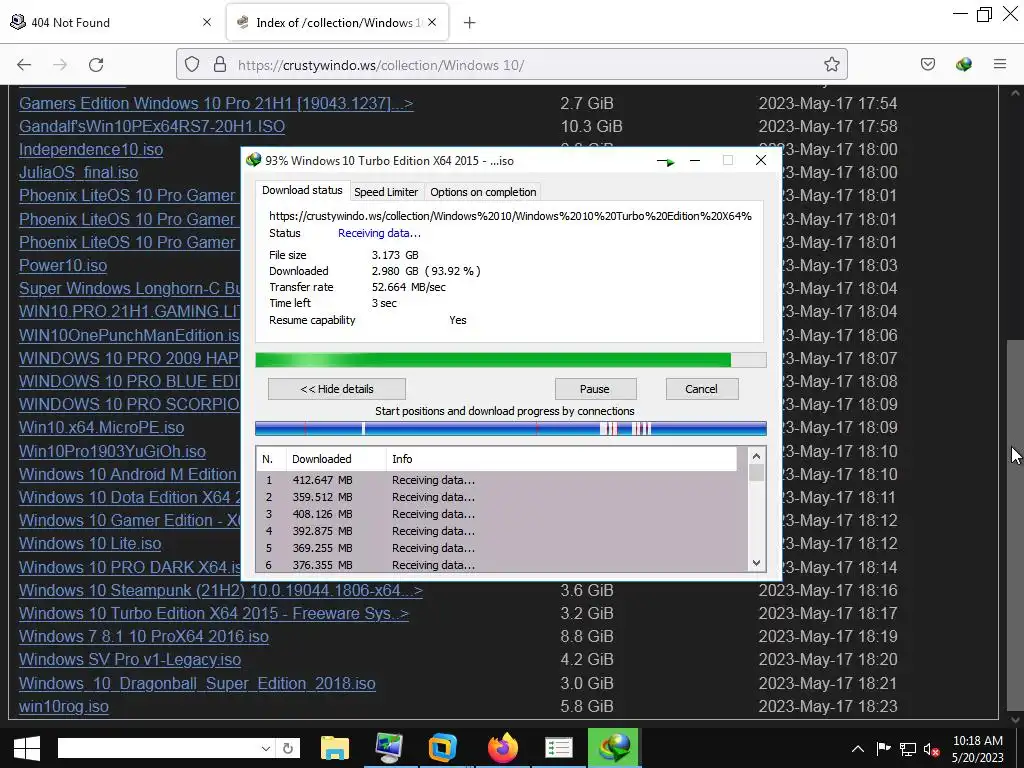Open the shield tracking protection icon
1024x768 pixels.
pyautogui.click(x=191, y=64)
